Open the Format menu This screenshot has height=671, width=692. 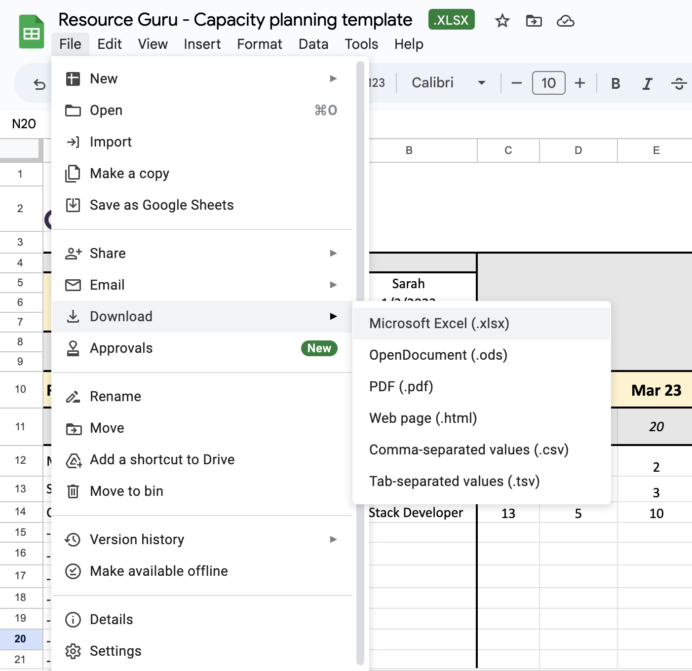pyautogui.click(x=259, y=44)
